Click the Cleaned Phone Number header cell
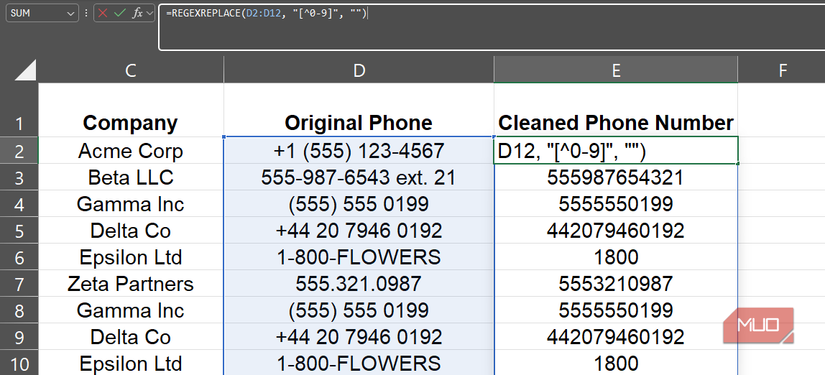The image size is (825, 375). (x=616, y=110)
